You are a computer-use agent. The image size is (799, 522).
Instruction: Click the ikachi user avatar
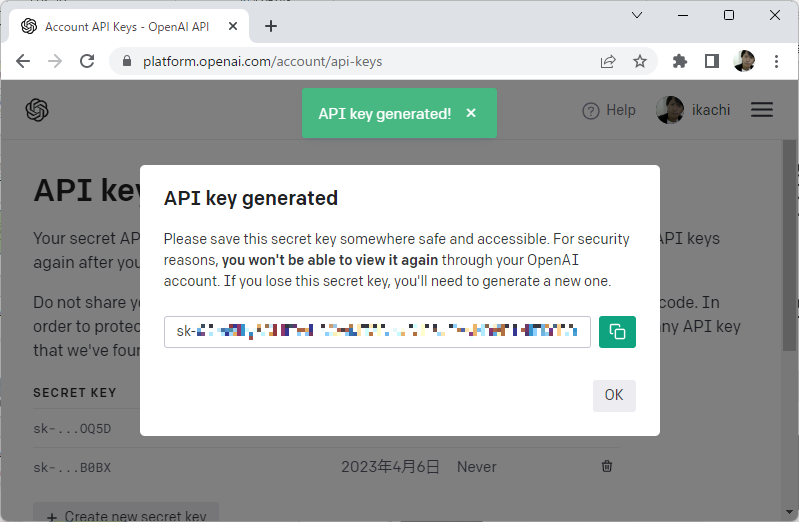[669, 110]
